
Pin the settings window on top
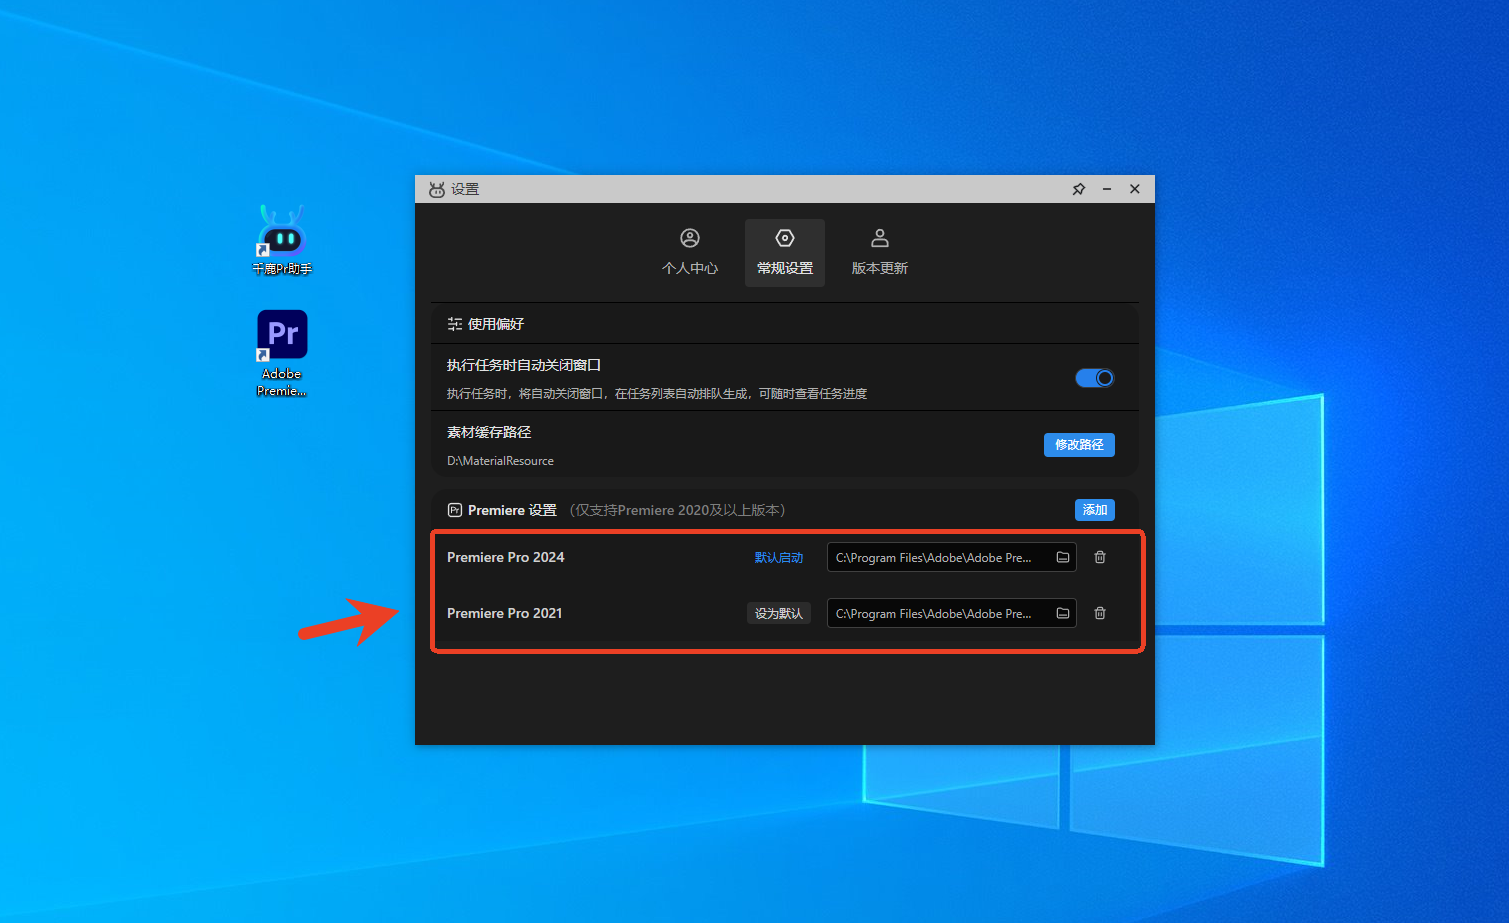click(1079, 189)
